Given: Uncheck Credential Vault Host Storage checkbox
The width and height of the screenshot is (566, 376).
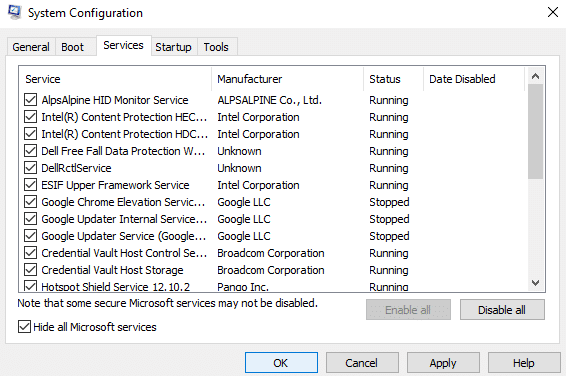Looking at the screenshot, I should (x=31, y=270).
